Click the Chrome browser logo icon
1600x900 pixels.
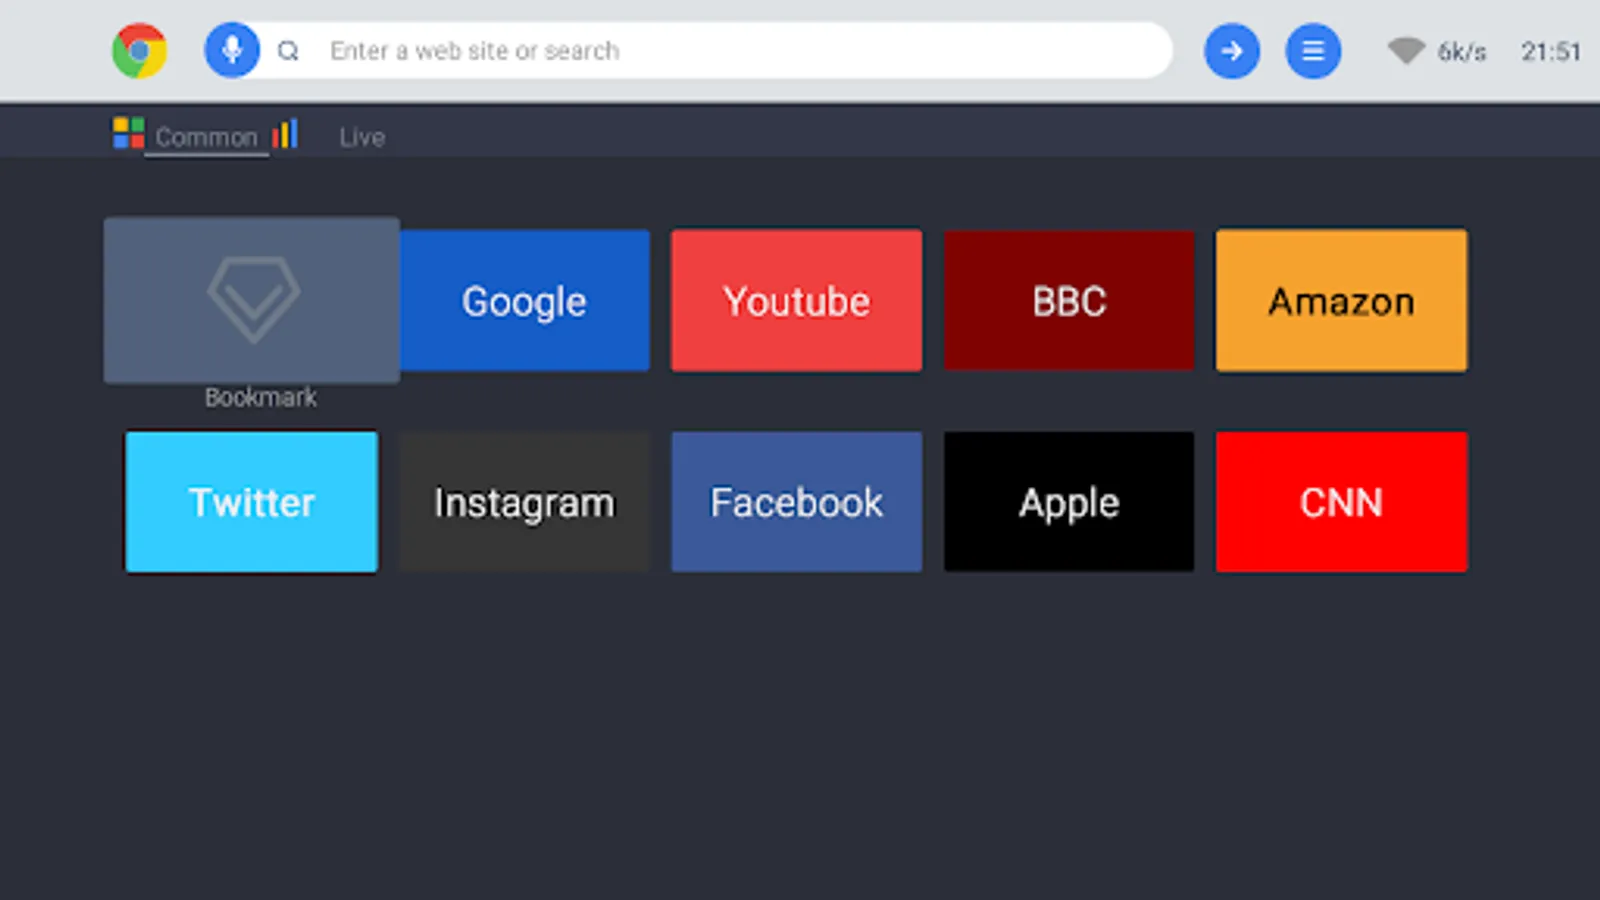pos(140,51)
